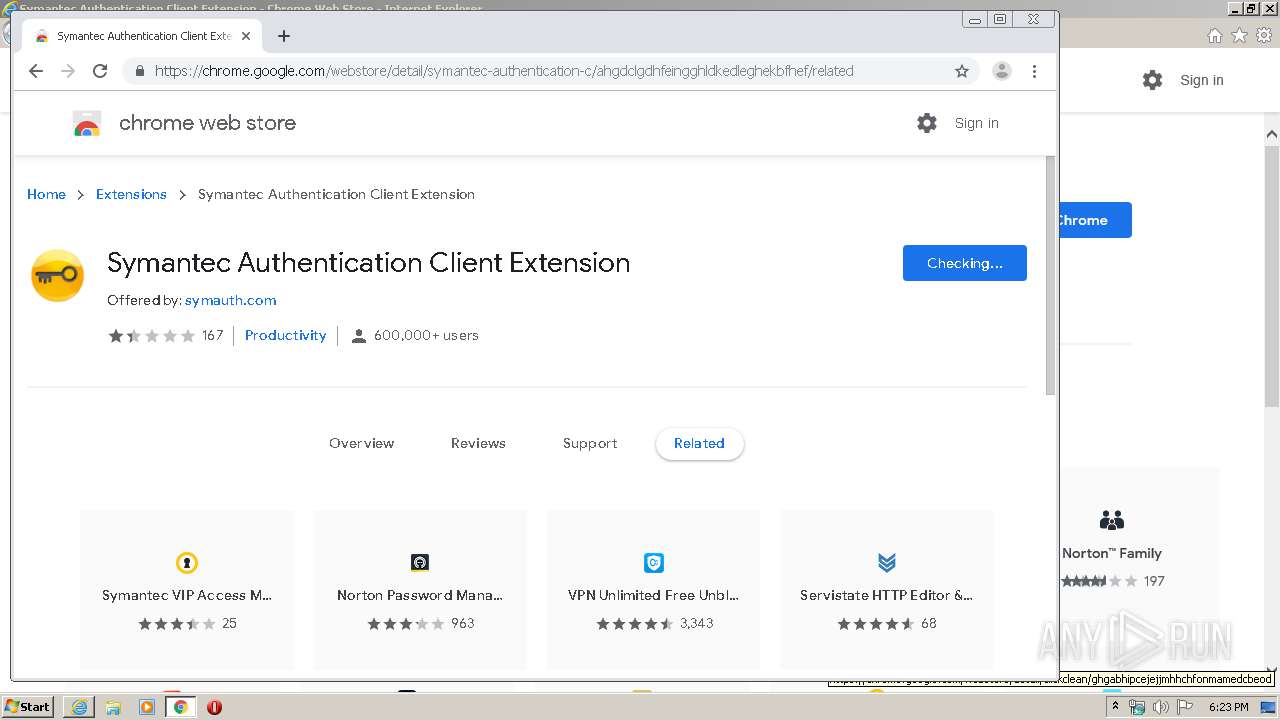Click the Symantec VIP Access icon
The height and width of the screenshot is (720, 1280).
coord(187,562)
